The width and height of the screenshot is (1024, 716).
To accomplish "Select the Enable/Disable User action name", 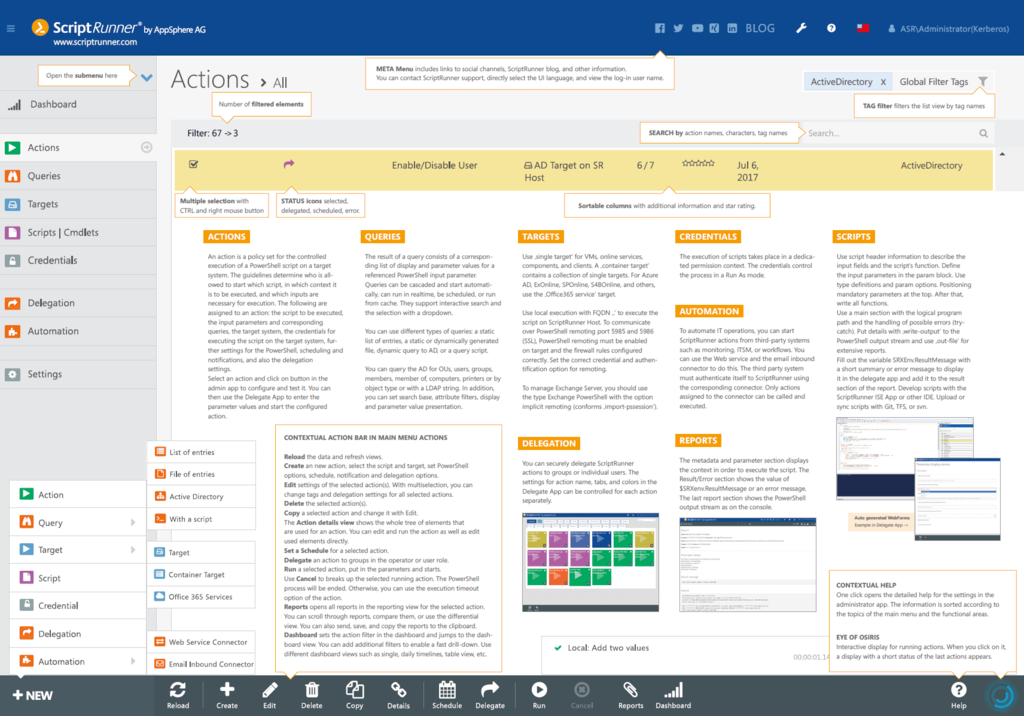I will tap(434, 165).
